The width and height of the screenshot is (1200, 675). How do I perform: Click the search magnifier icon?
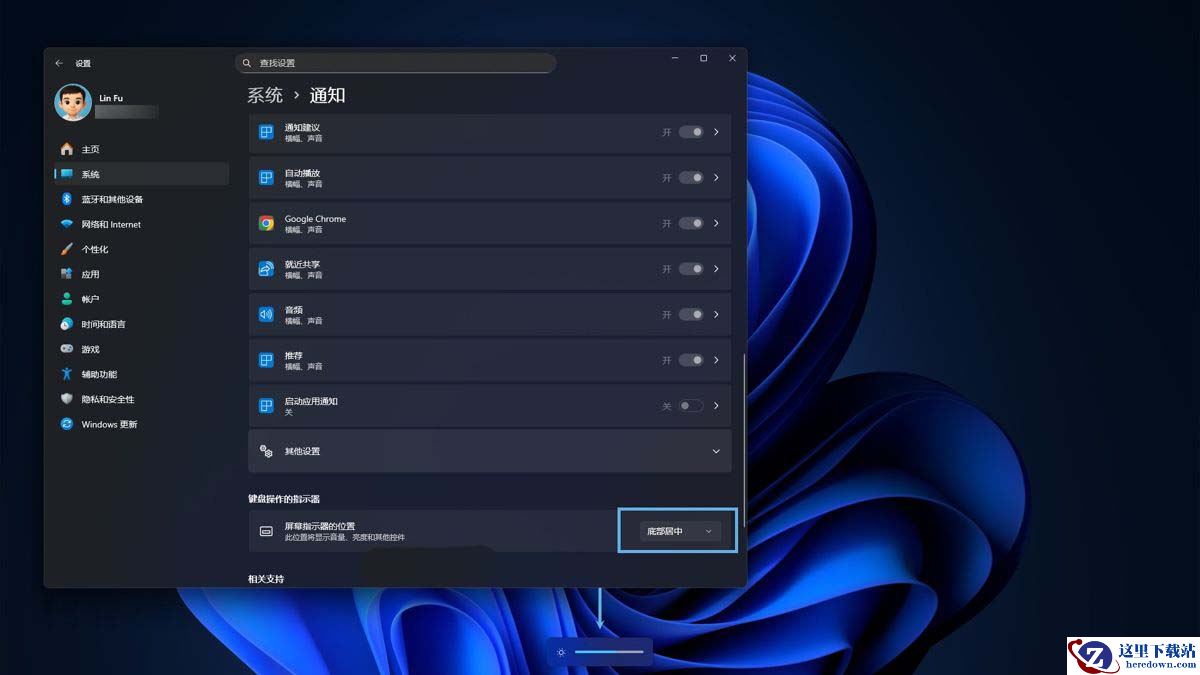click(x=247, y=63)
